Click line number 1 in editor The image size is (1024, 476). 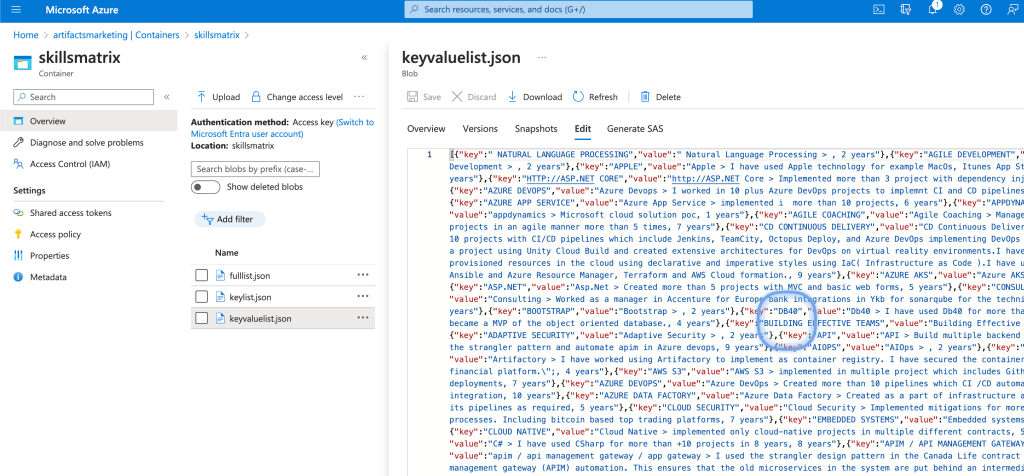tap(429, 155)
